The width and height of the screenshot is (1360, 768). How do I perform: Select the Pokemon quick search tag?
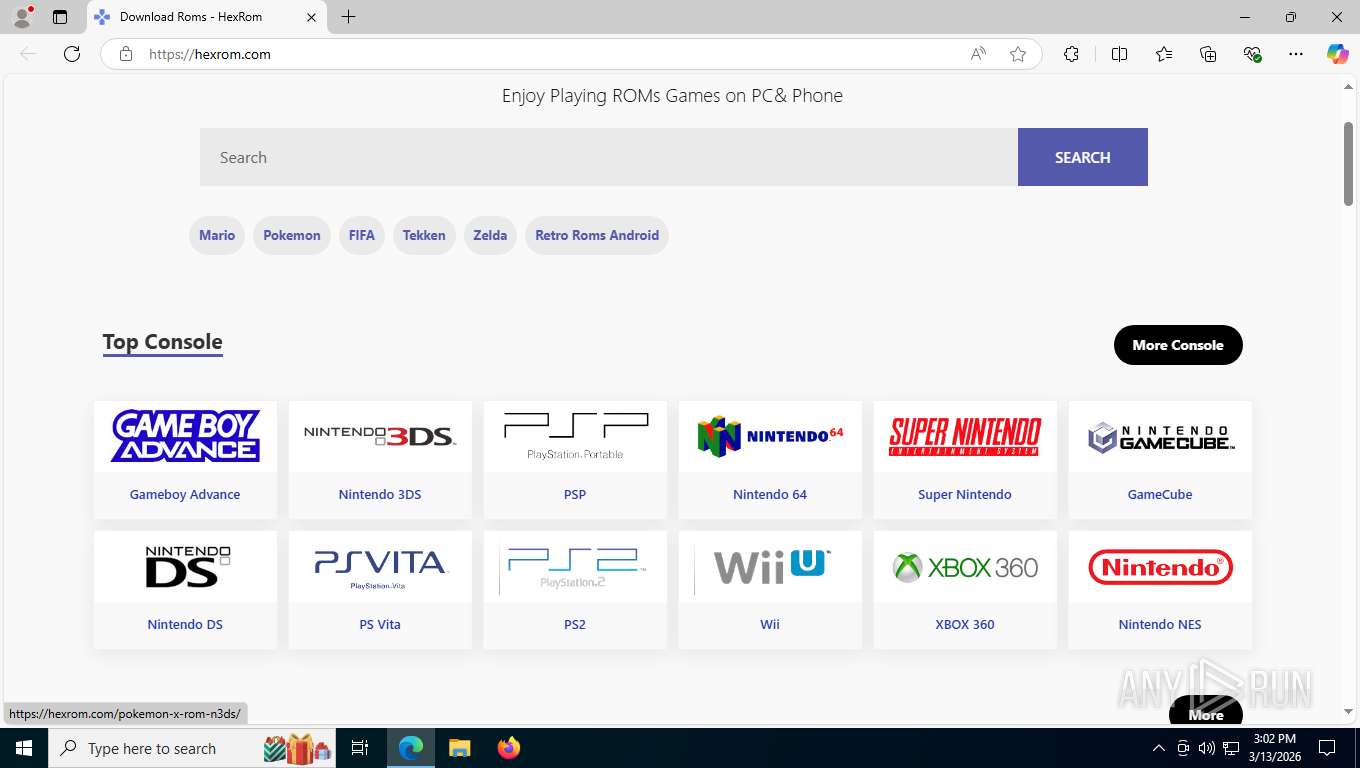click(x=292, y=235)
